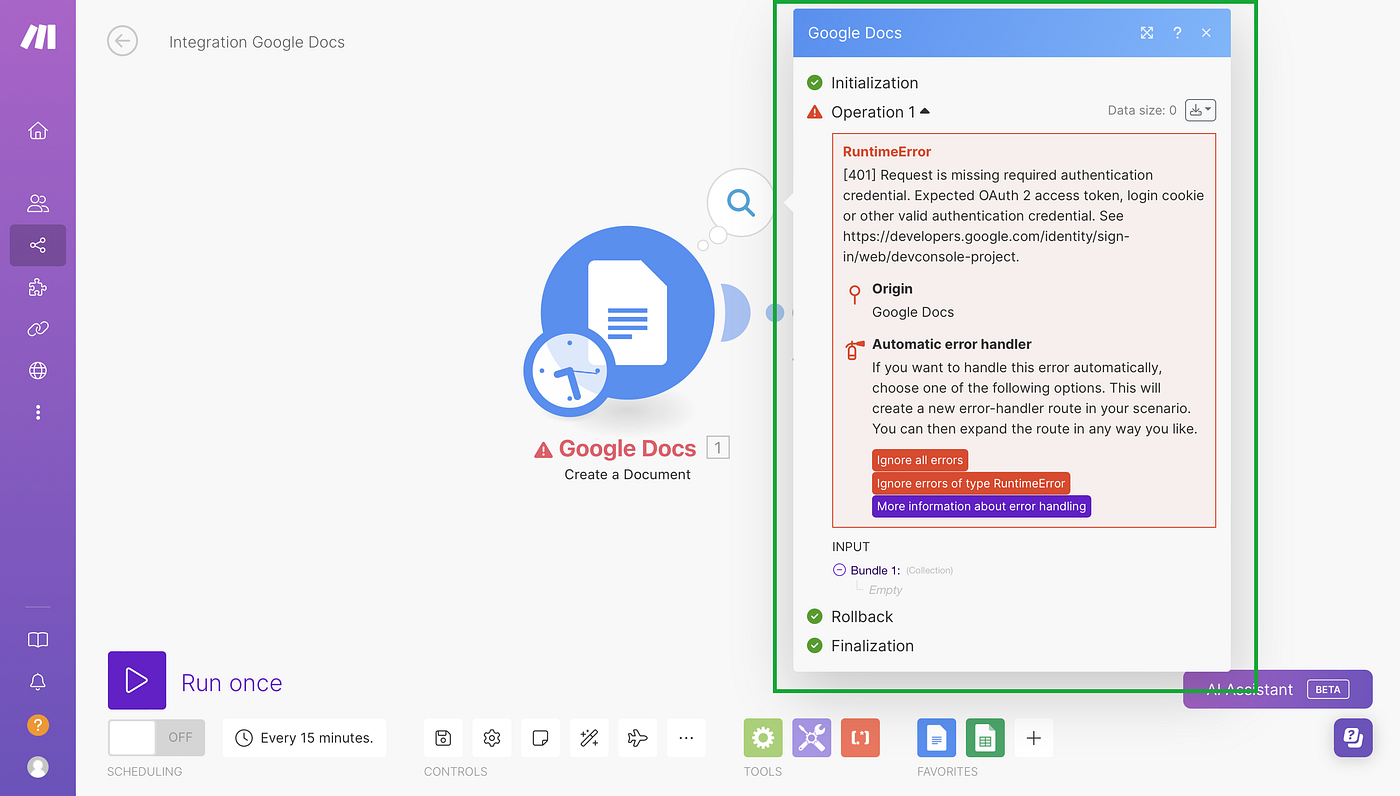This screenshot has width=1400, height=796.
Task: Open the Every 15 minutes schedule
Action: click(305, 738)
